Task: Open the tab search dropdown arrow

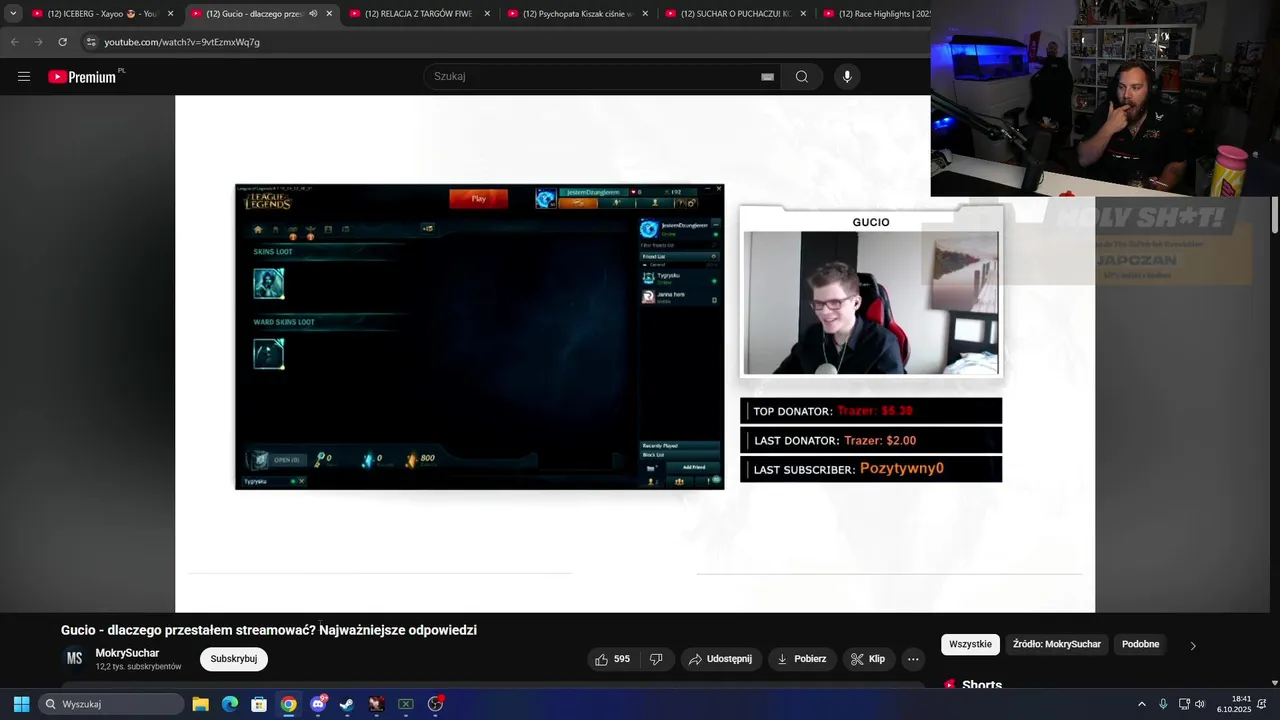Action: coord(13,14)
